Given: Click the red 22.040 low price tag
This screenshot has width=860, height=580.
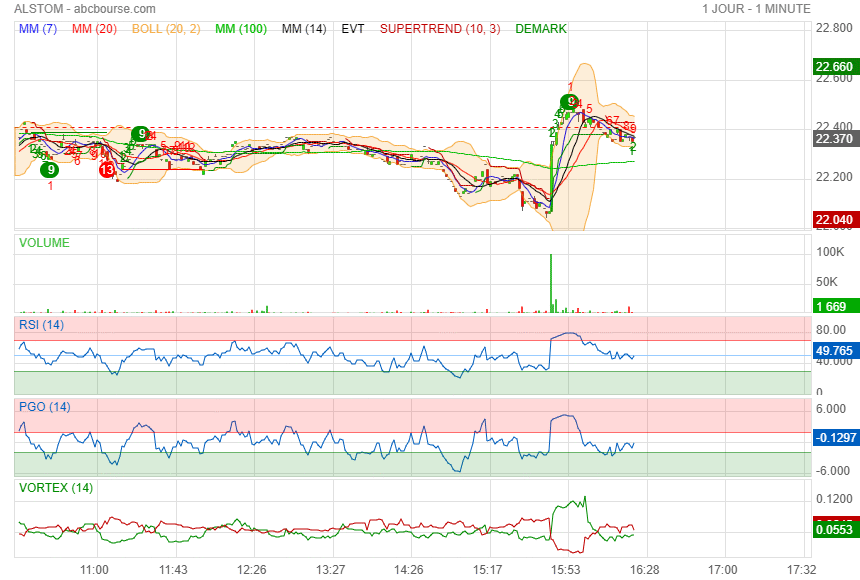Looking at the screenshot, I should pyautogui.click(x=834, y=220).
